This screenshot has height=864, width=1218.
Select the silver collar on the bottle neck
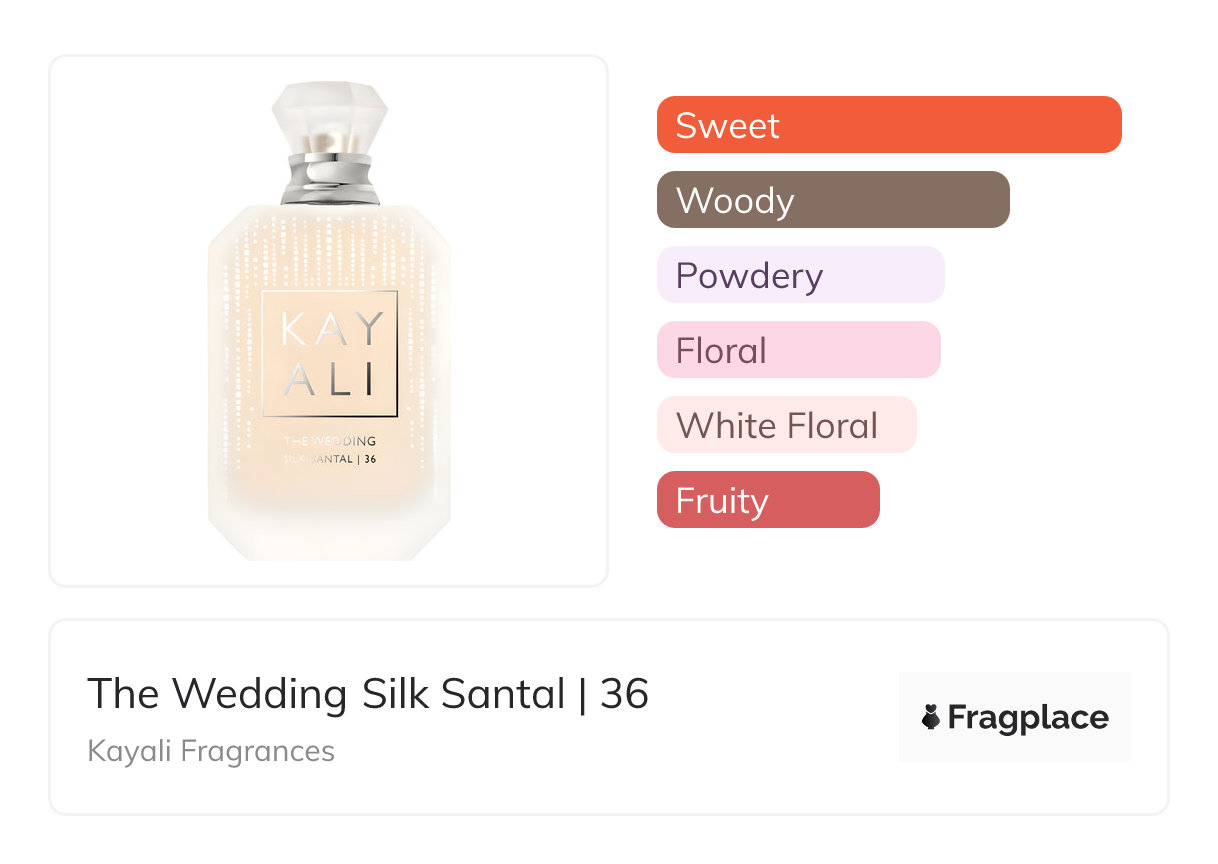pyautogui.click(x=329, y=176)
